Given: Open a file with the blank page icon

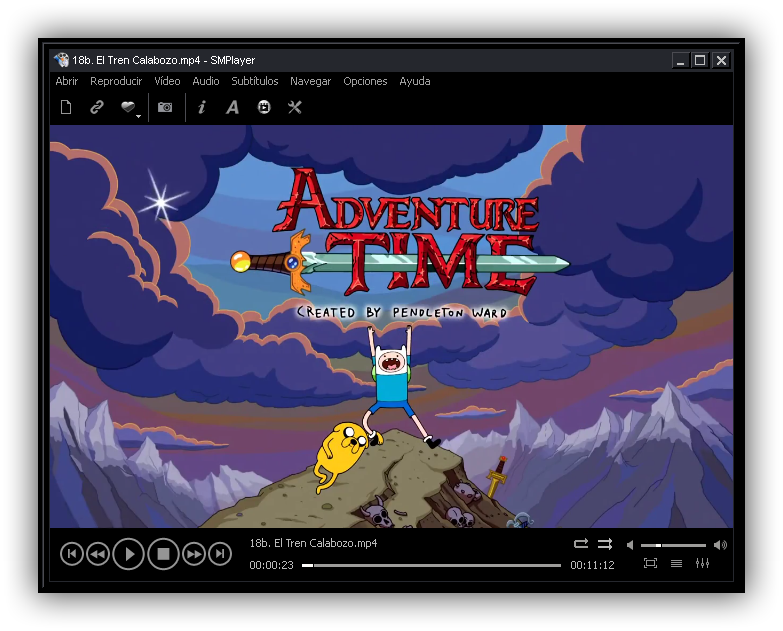Looking at the screenshot, I should 66,107.
